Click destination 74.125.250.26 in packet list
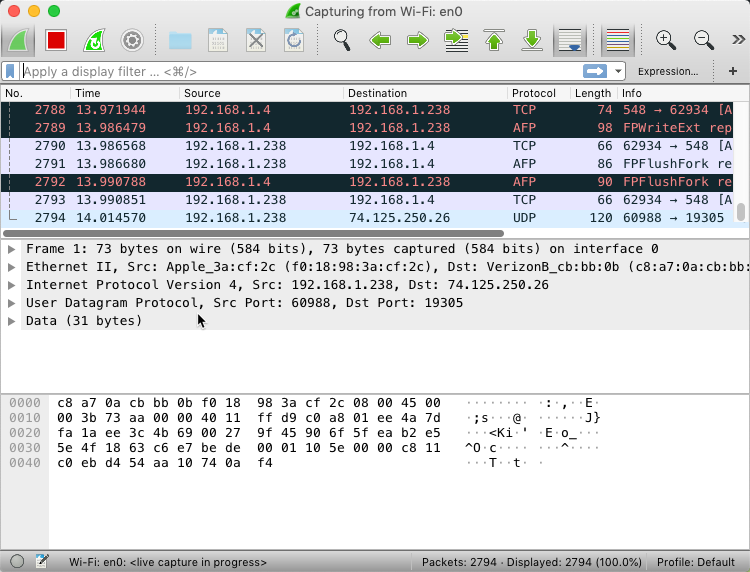 [x=399, y=218]
